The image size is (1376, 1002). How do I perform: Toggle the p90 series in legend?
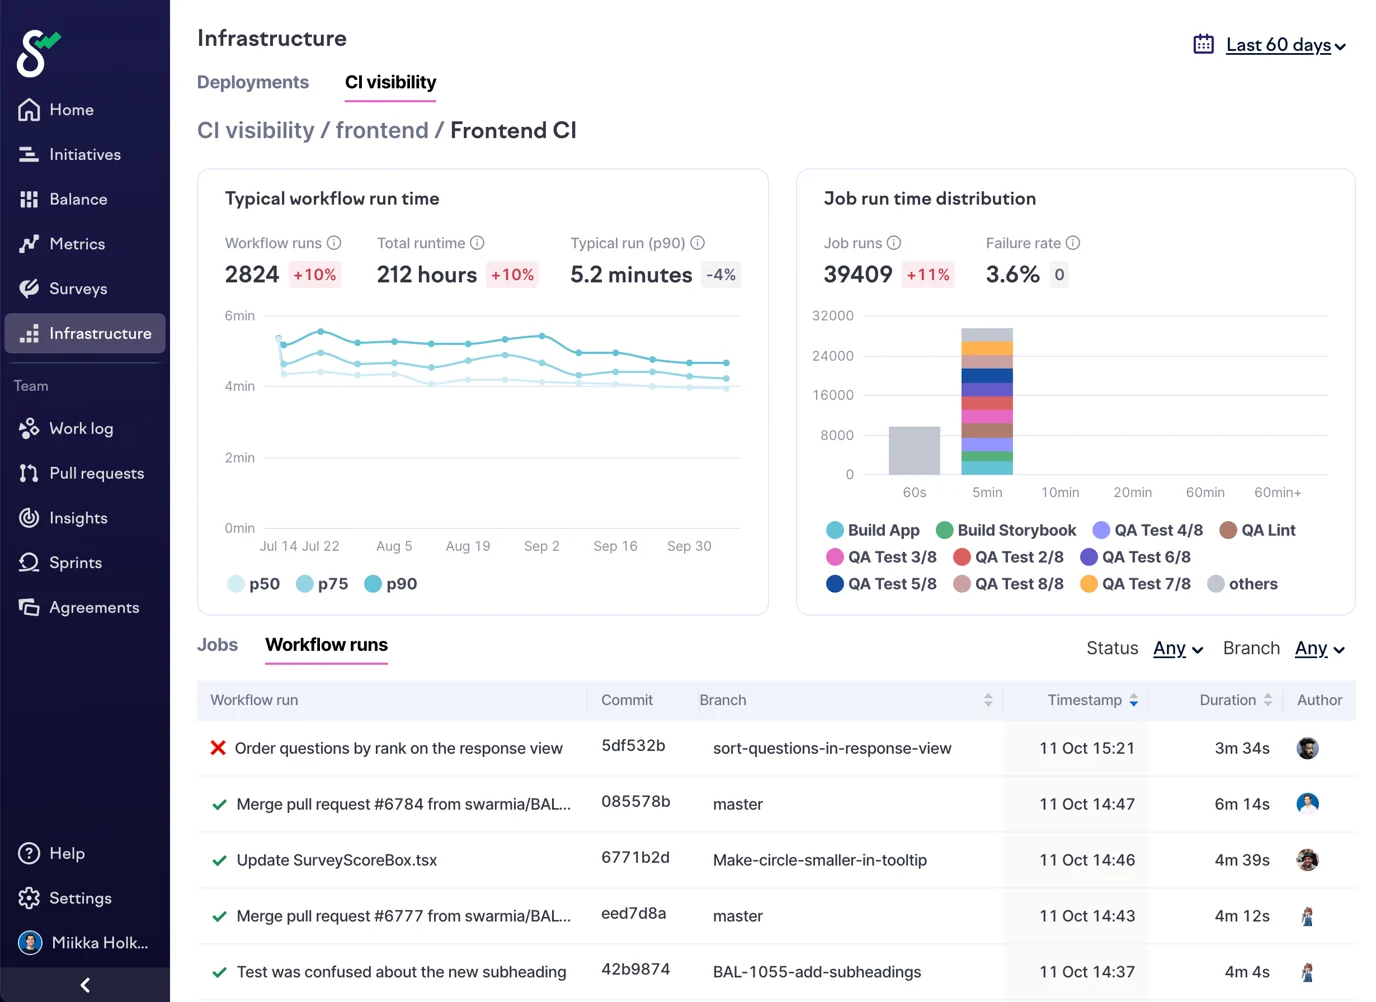pyautogui.click(x=390, y=584)
